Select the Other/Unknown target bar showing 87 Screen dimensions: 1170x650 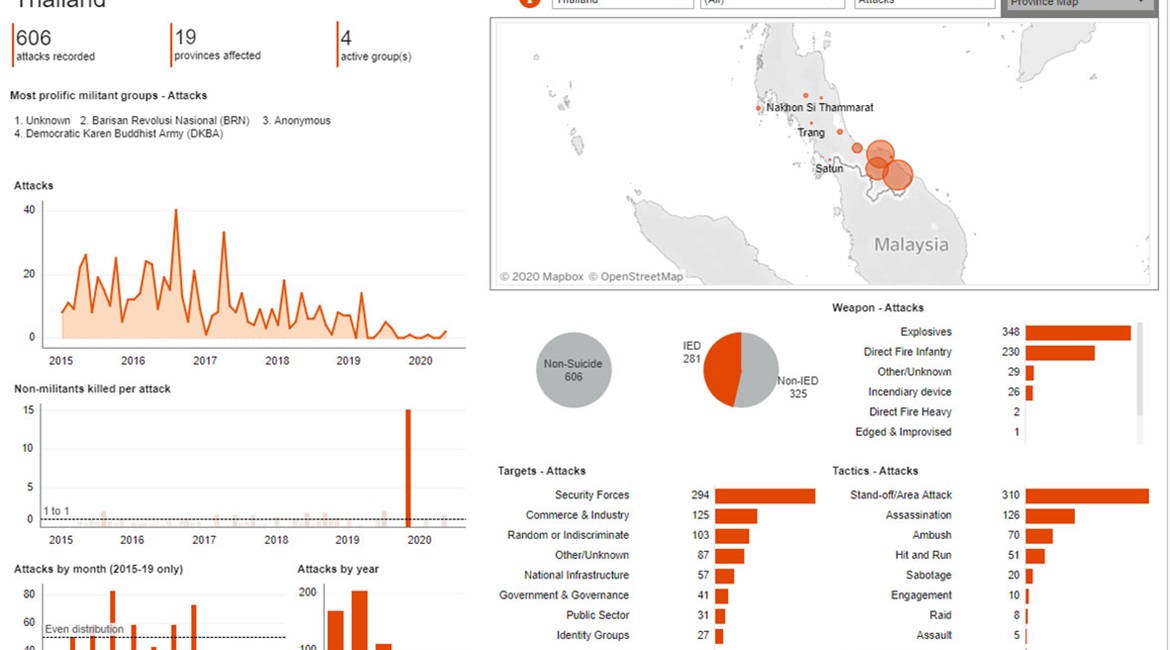pyautogui.click(x=730, y=556)
